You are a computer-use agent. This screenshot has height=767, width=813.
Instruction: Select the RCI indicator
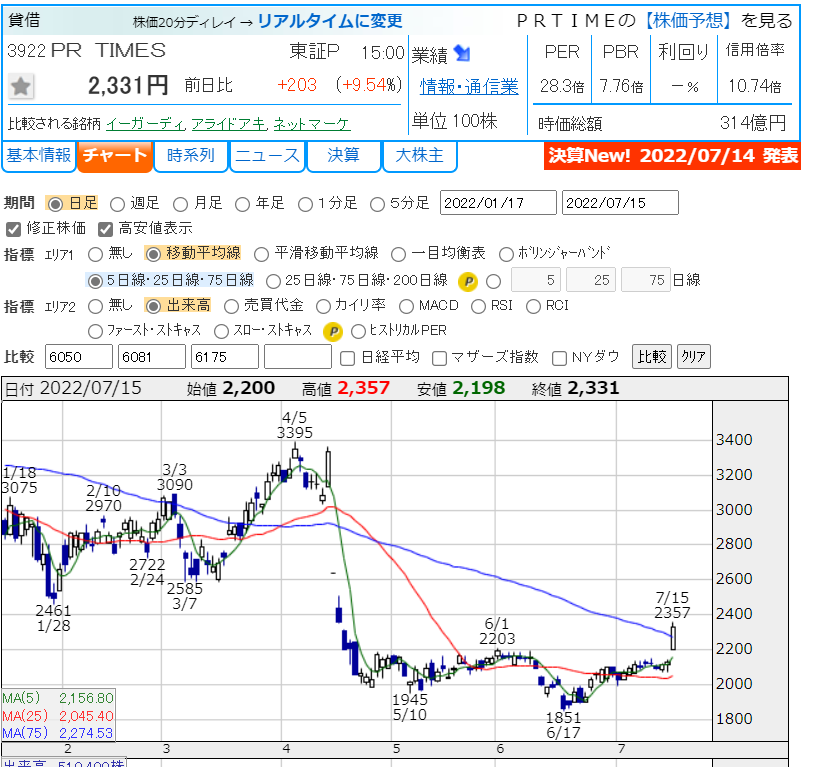533,306
